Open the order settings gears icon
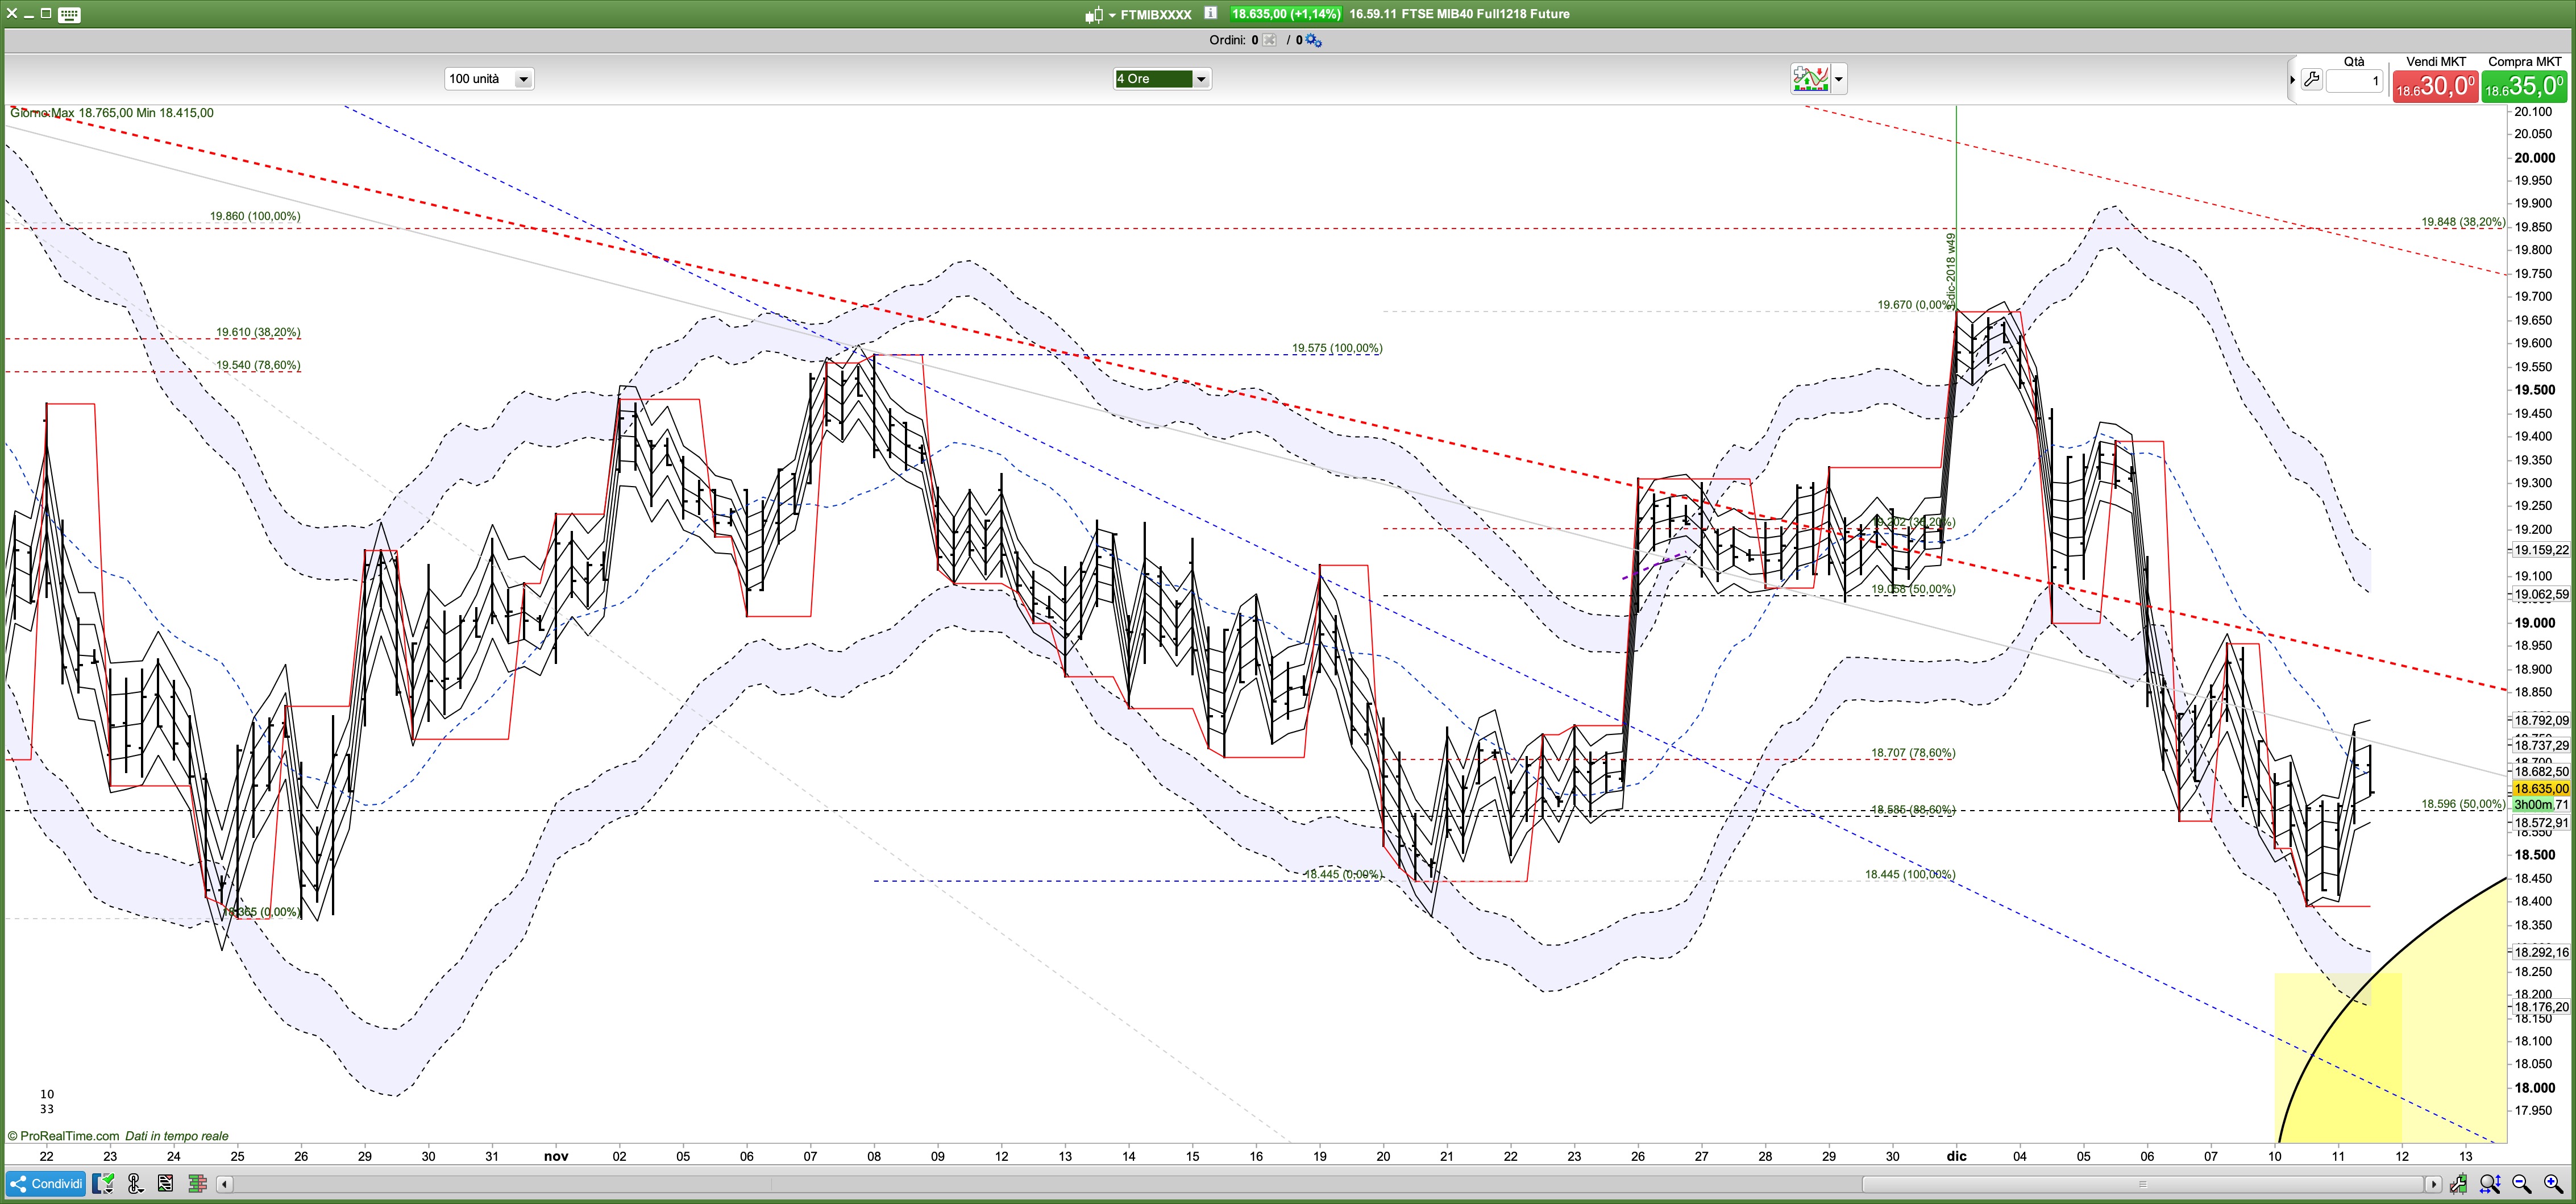 click(x=1314, y=40)
